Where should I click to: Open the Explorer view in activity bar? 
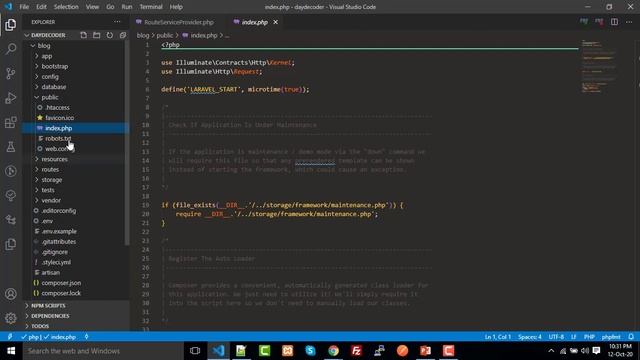point(11,25)
